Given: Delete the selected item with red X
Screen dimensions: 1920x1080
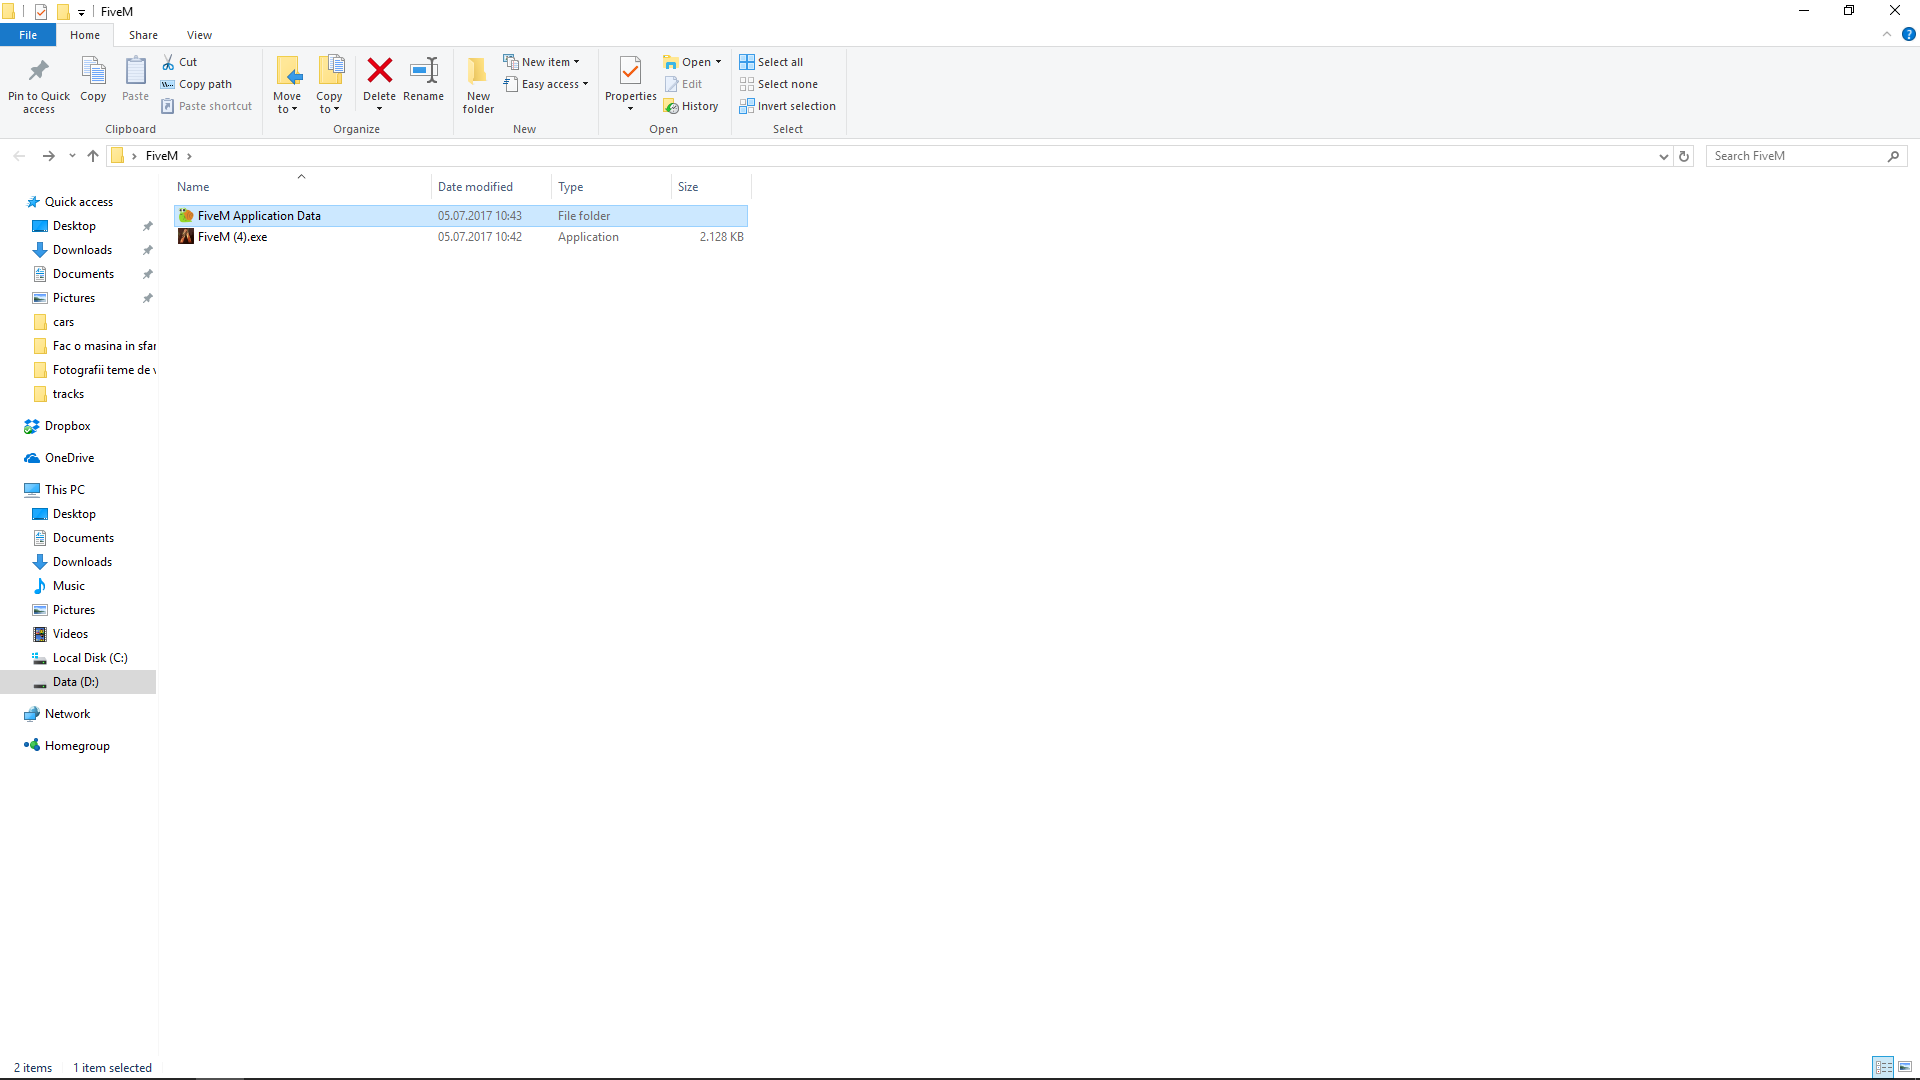Looking at the screenshot, I should tap(379, 82).
